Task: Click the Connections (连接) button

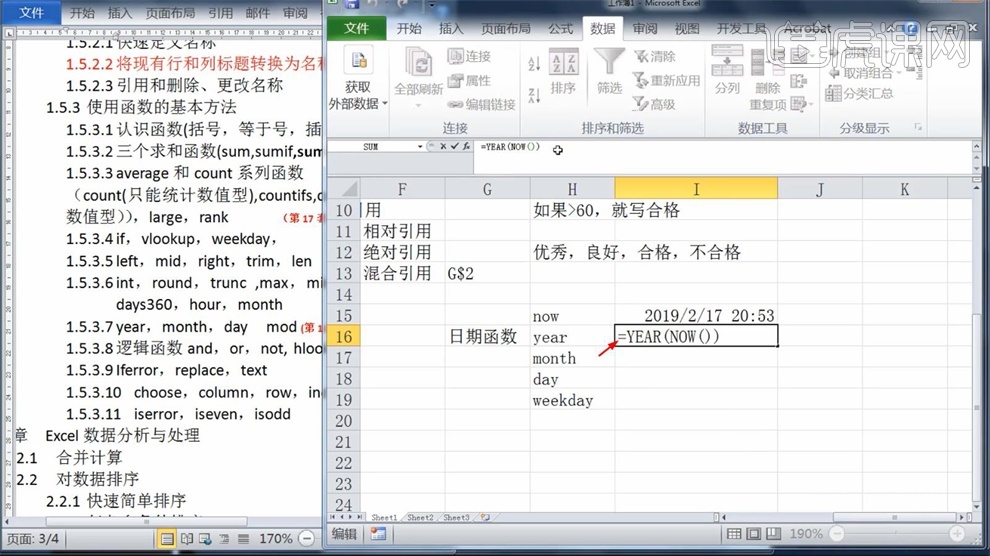Action: tap(469, 56)
